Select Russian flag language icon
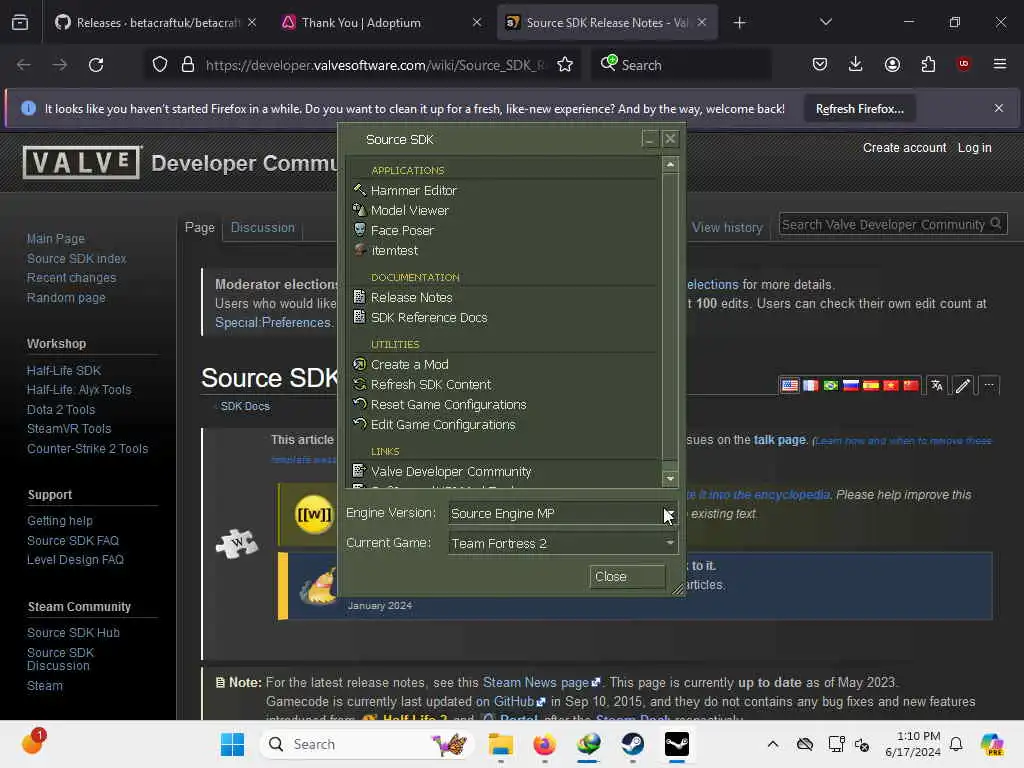This screenshot has width=1024, height=768. click(x=850, y=385)
